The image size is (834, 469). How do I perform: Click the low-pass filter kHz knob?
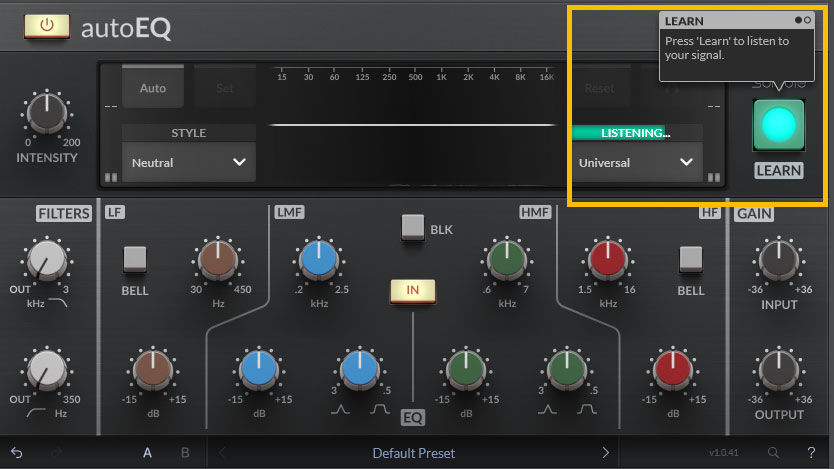tap(47, 259)
